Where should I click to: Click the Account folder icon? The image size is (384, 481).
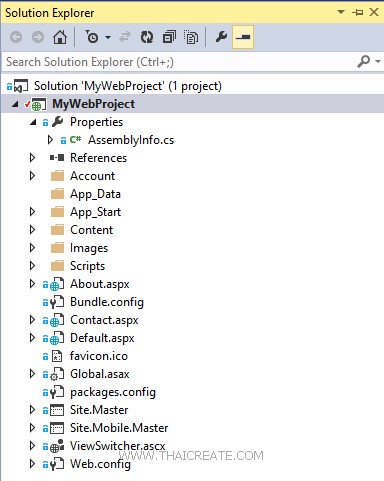coord(57,176)
